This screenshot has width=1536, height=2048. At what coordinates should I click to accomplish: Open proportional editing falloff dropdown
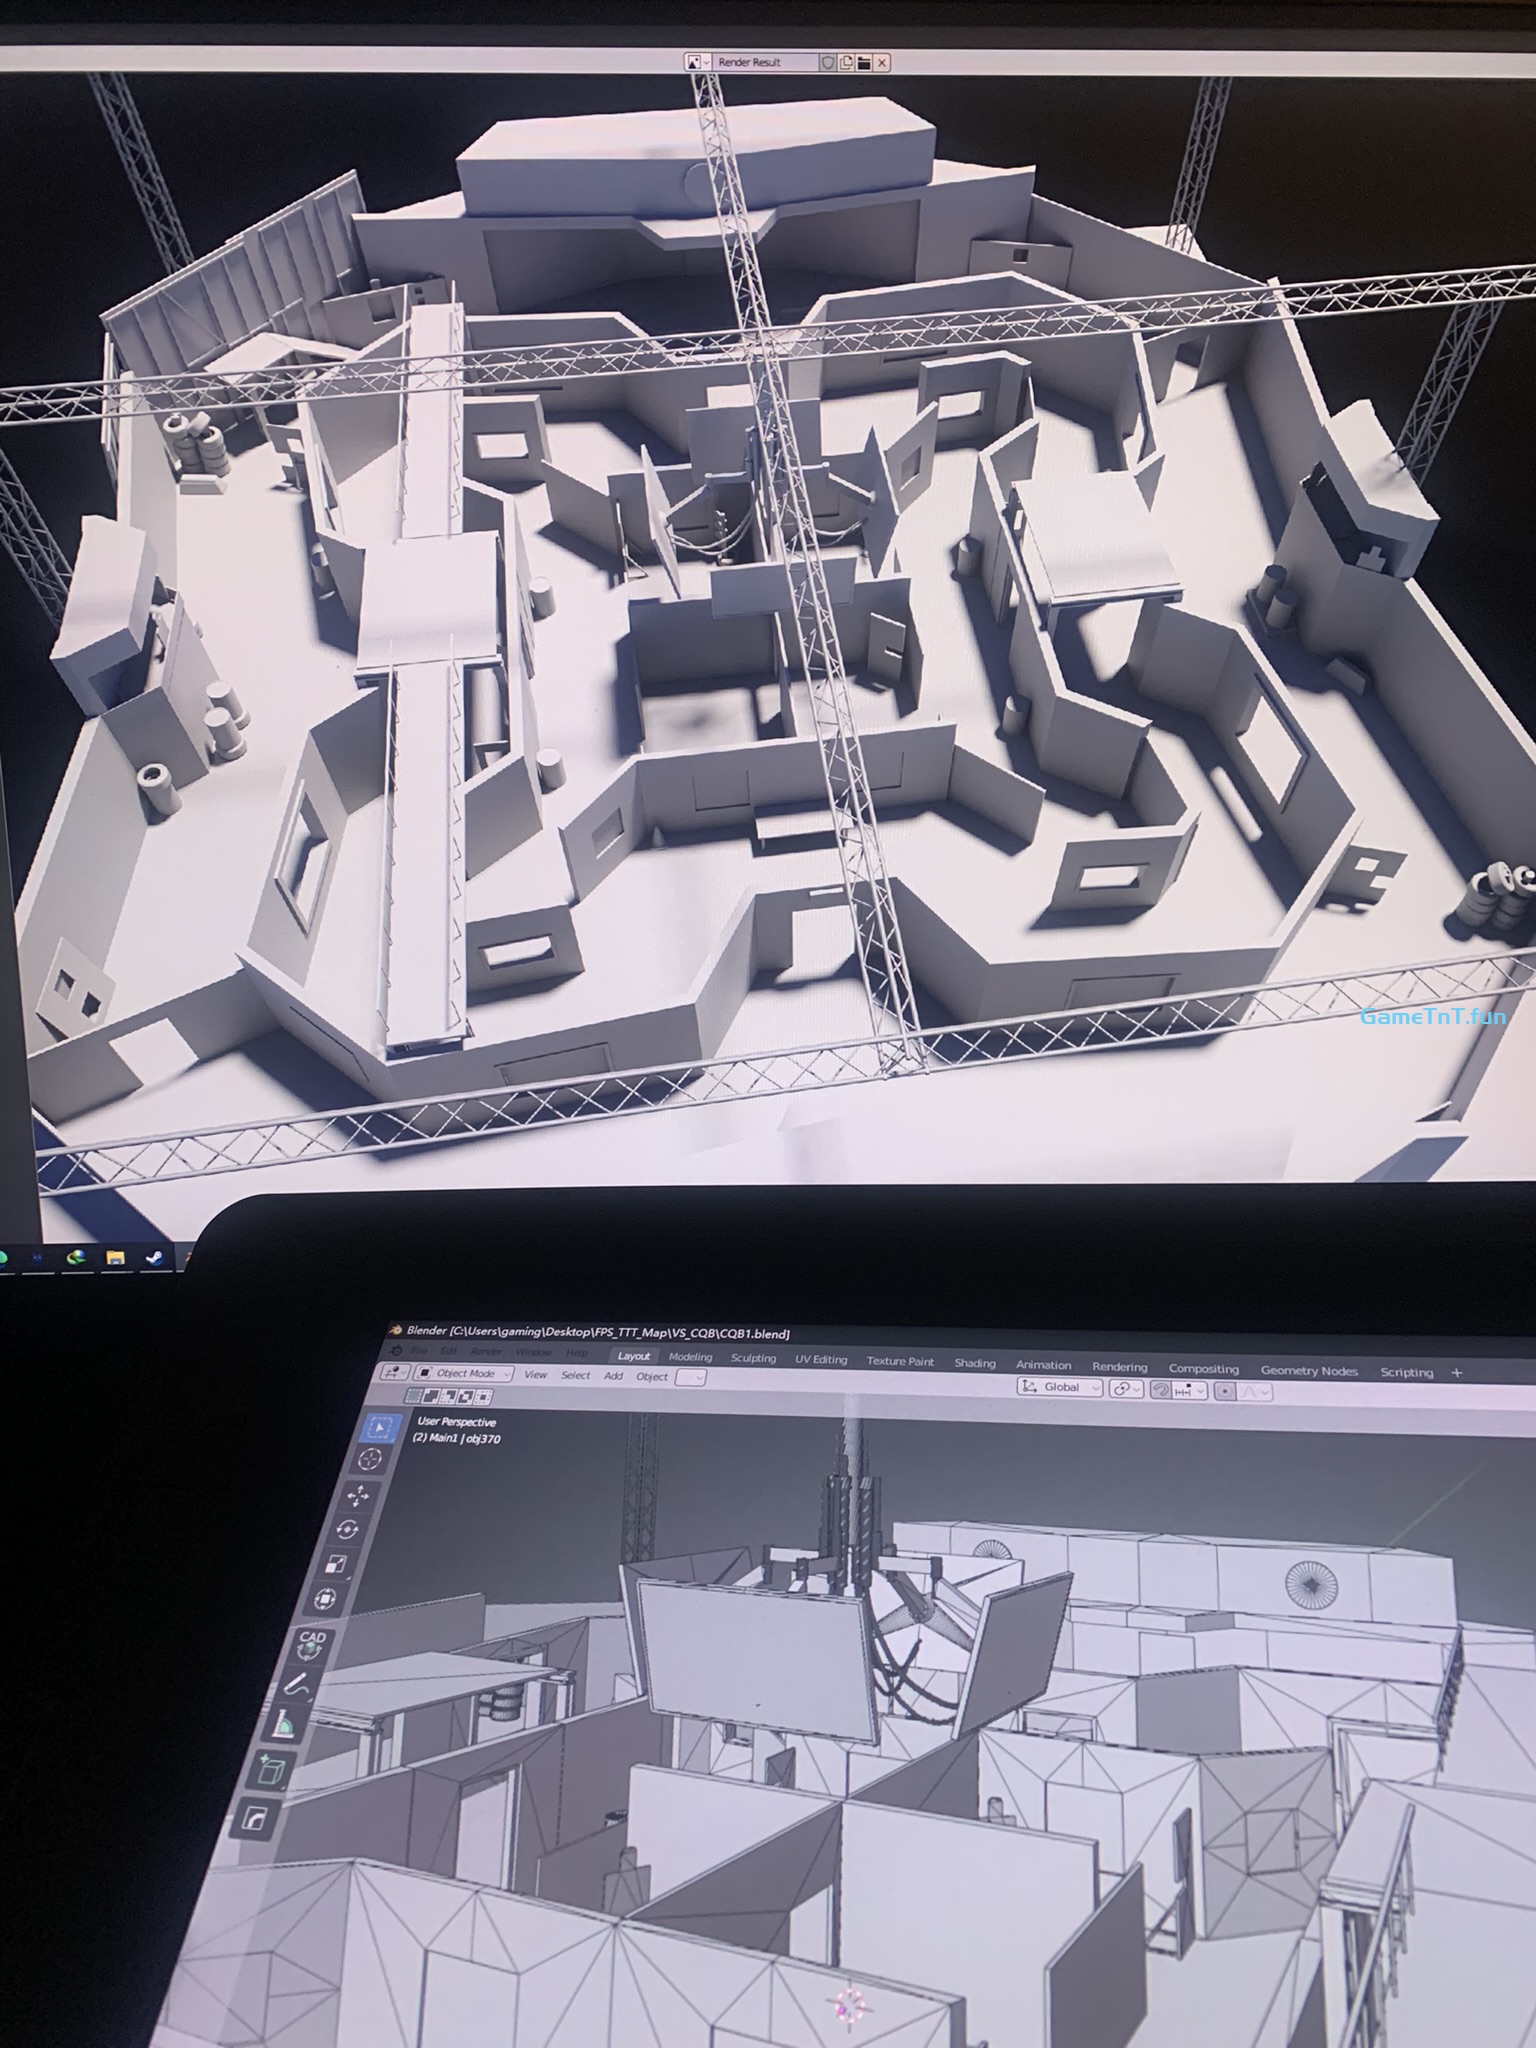coord(1255,1392)
